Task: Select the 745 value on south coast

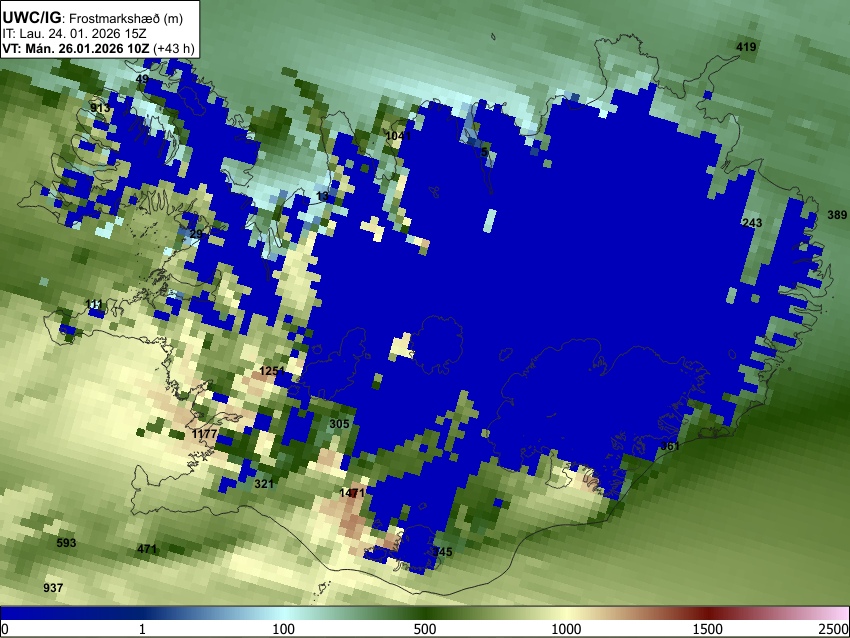Action: click(442, 552)
